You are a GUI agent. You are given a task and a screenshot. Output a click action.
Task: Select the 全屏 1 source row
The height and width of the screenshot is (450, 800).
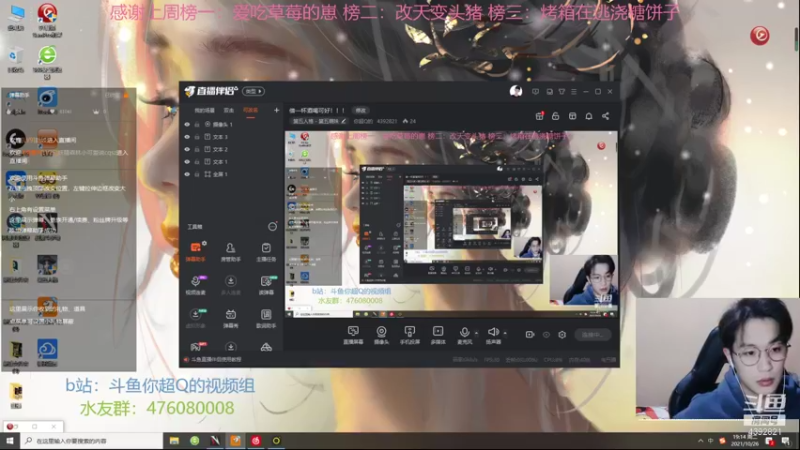(231, 174)
